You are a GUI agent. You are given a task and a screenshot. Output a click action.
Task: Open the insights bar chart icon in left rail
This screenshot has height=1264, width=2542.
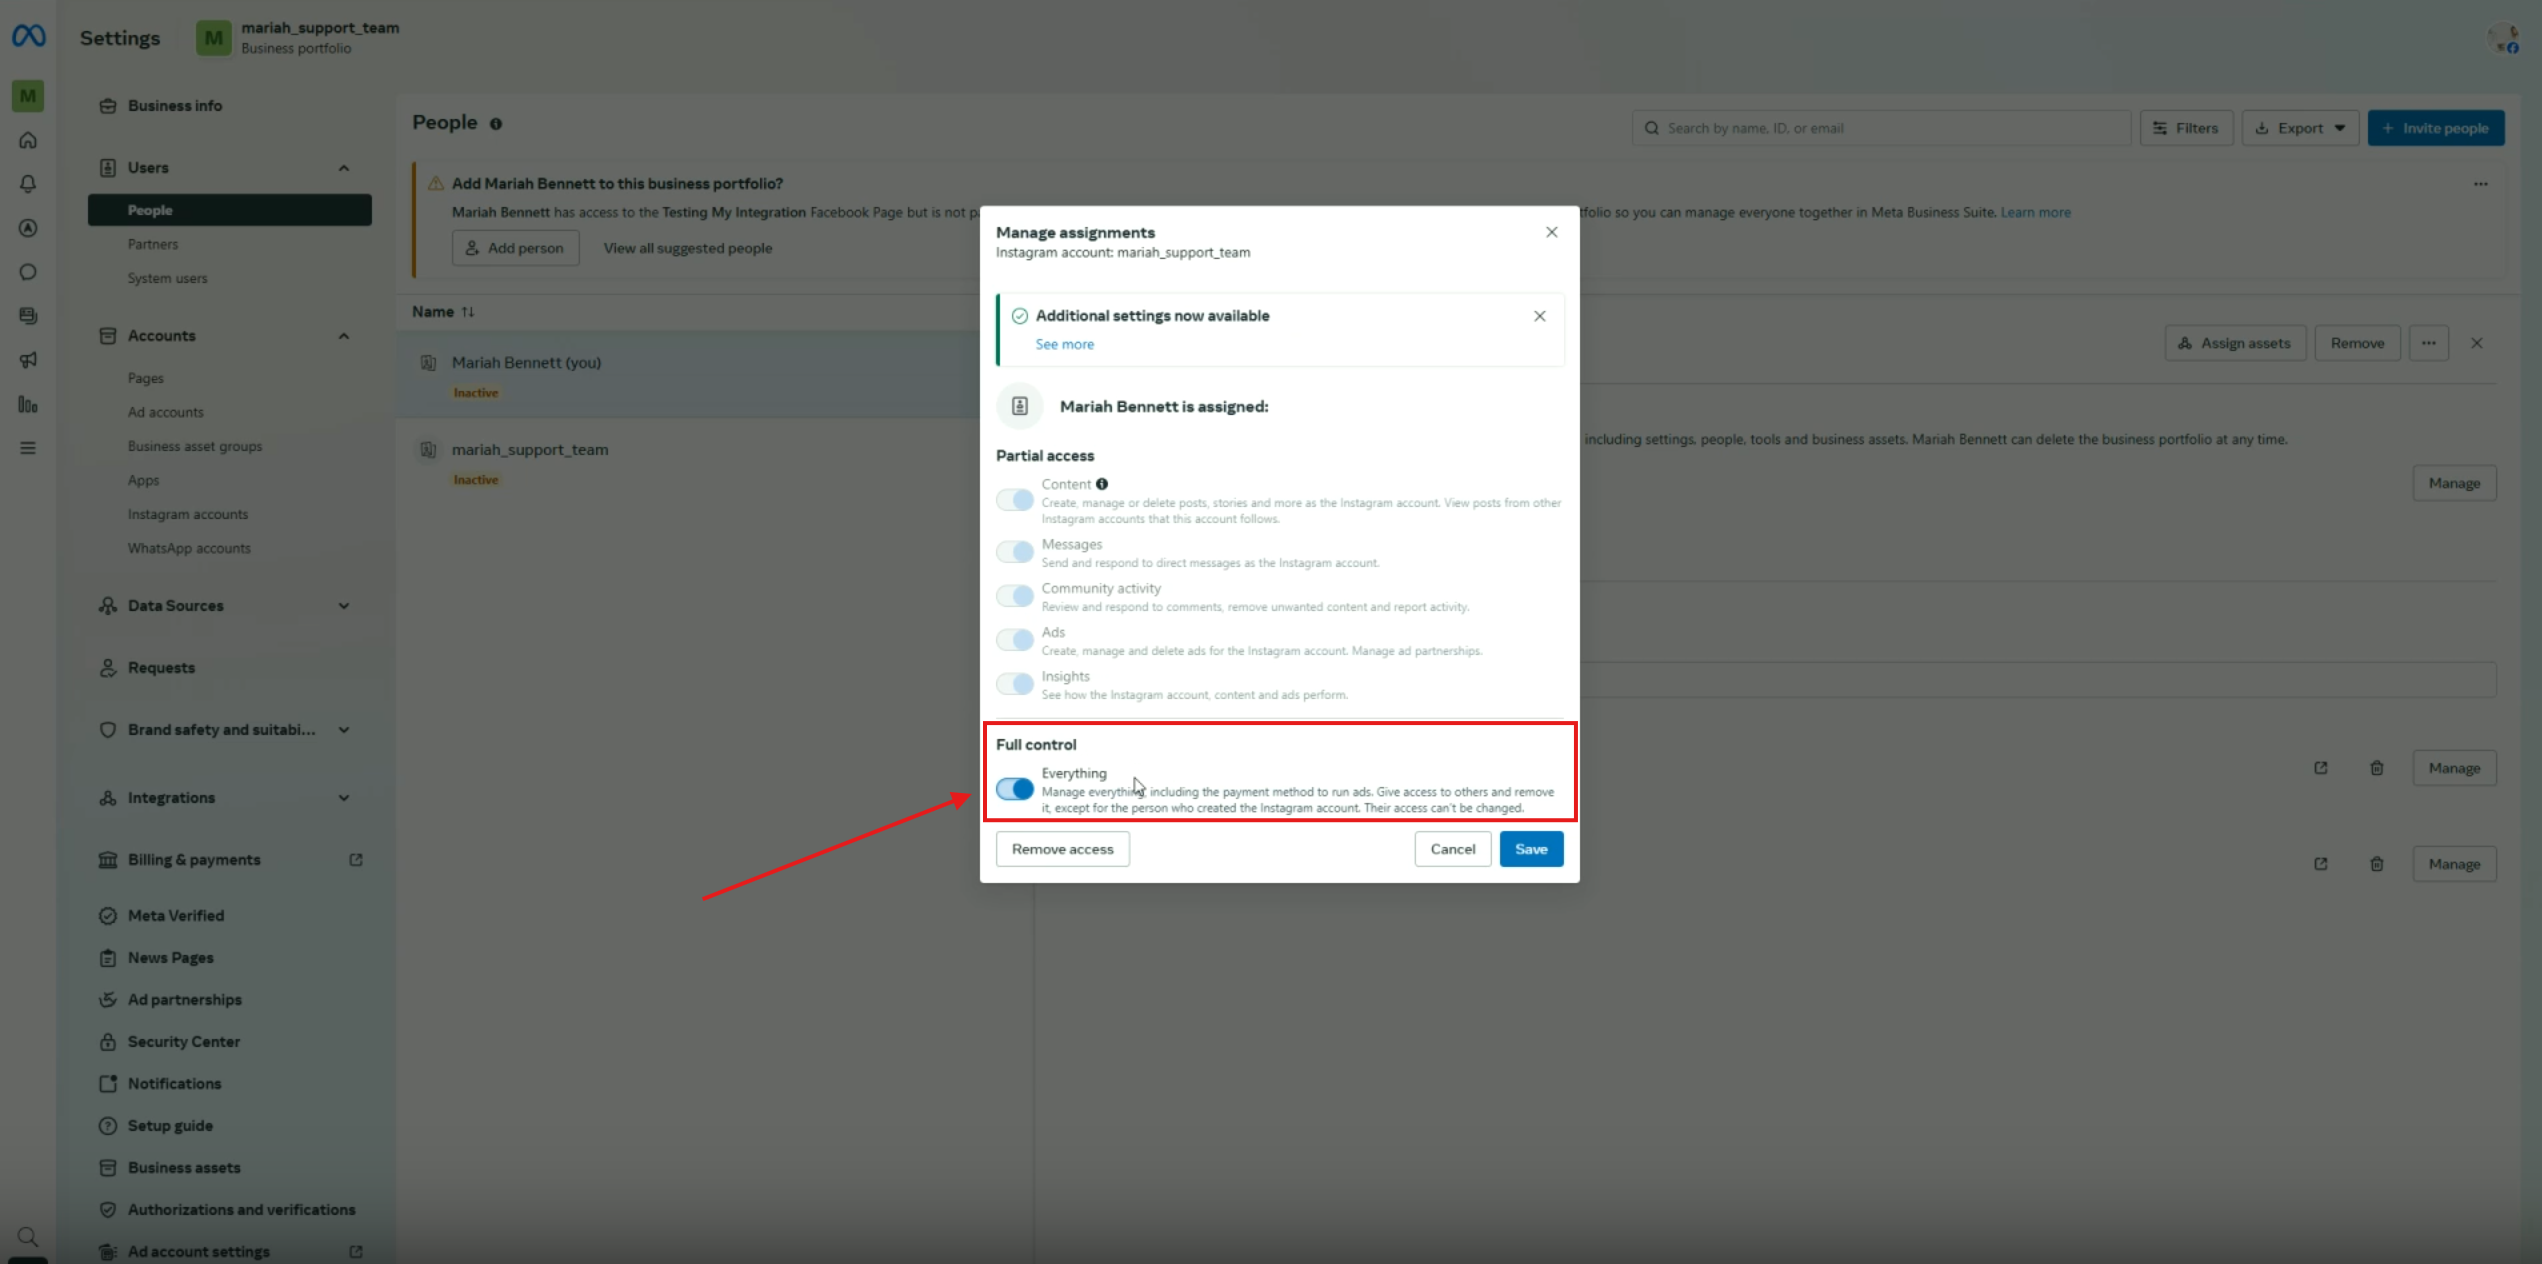(28, 404)
